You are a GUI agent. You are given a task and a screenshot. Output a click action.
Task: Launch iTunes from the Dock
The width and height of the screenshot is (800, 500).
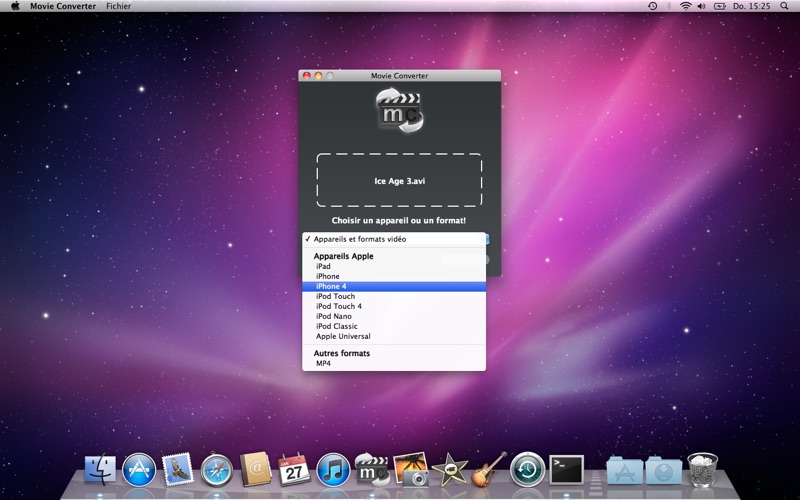[x=333, y=469]
